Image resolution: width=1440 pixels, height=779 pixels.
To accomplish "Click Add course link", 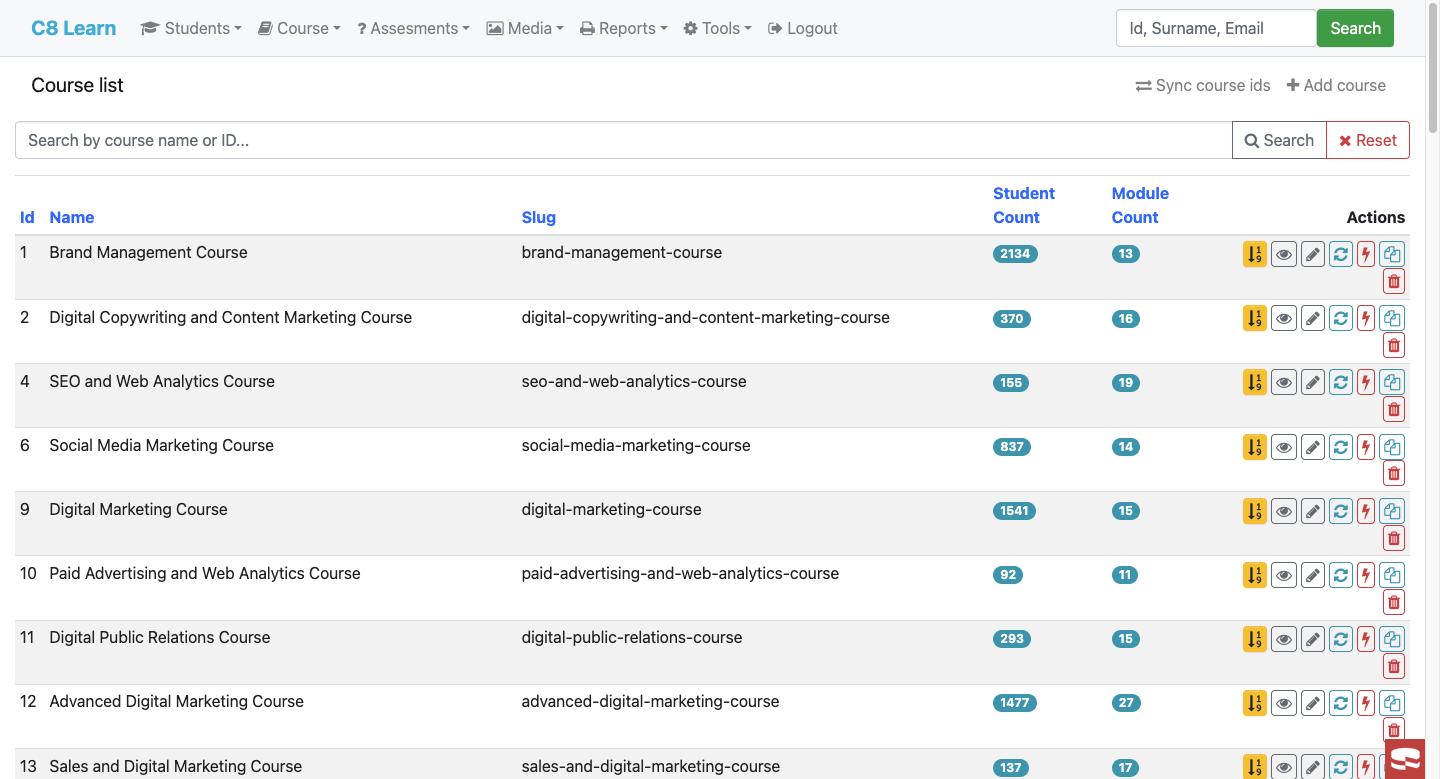I will coord(1336,85).
